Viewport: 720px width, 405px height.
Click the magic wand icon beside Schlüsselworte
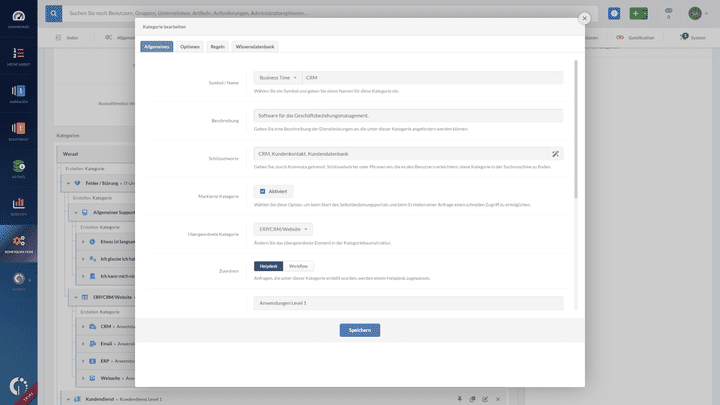click(x=556, y=153)
